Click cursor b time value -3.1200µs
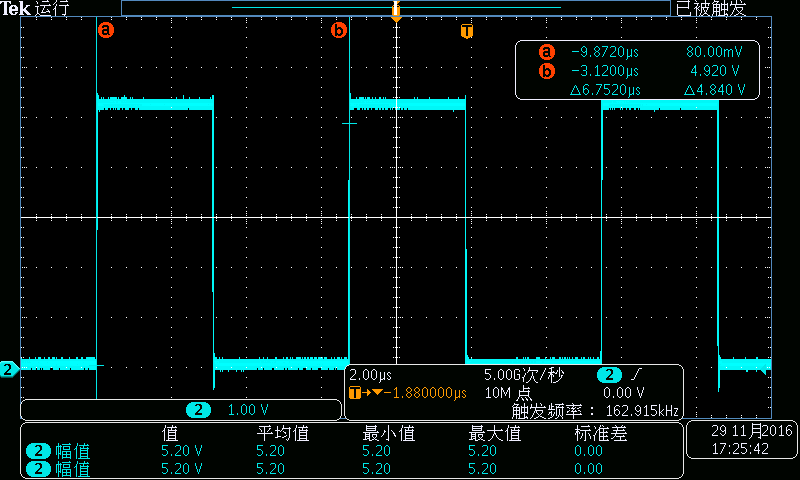 coord(605,71)
